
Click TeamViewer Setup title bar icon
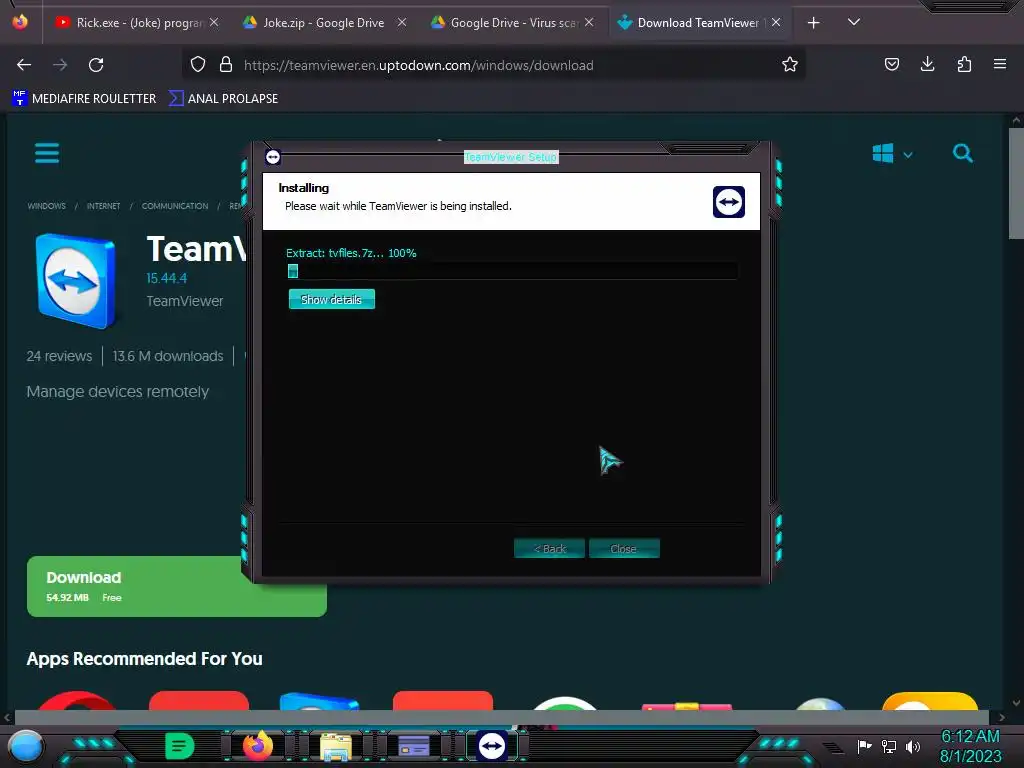pos(273,157)
